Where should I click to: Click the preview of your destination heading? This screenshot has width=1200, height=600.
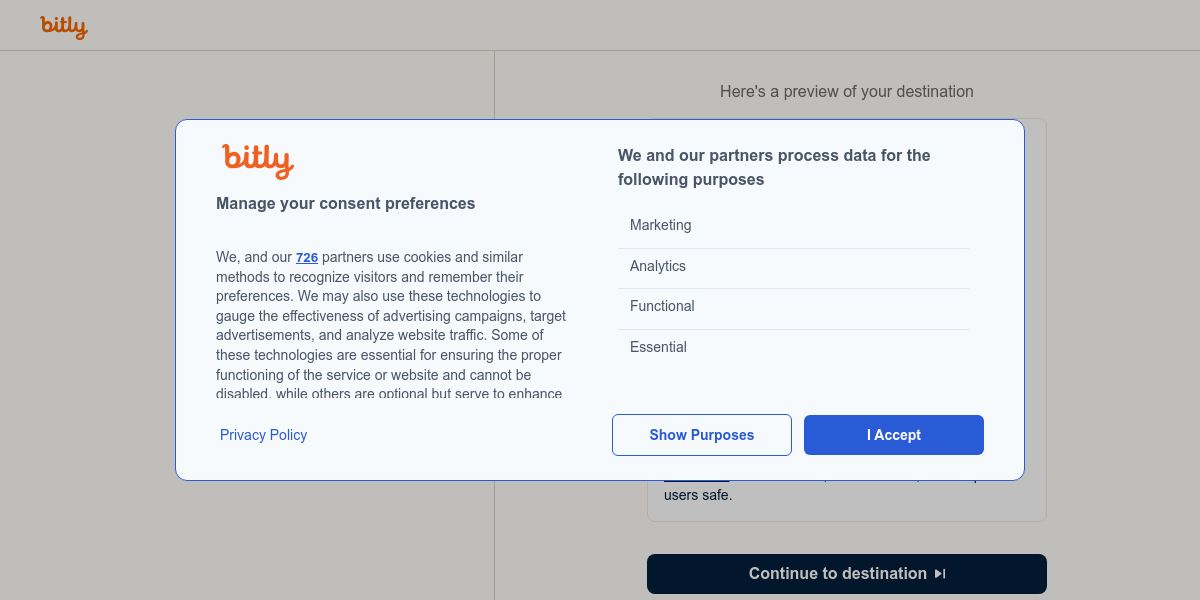tap(846, 92)
